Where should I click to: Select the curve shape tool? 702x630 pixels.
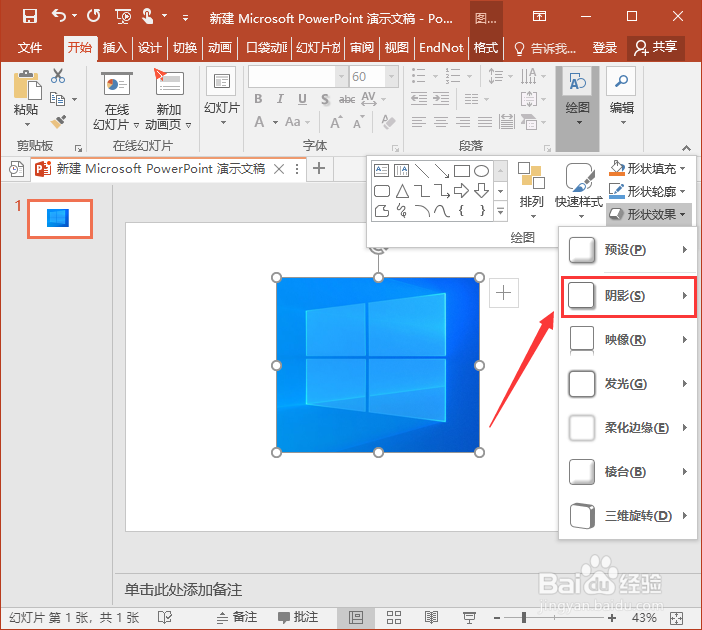441,210
